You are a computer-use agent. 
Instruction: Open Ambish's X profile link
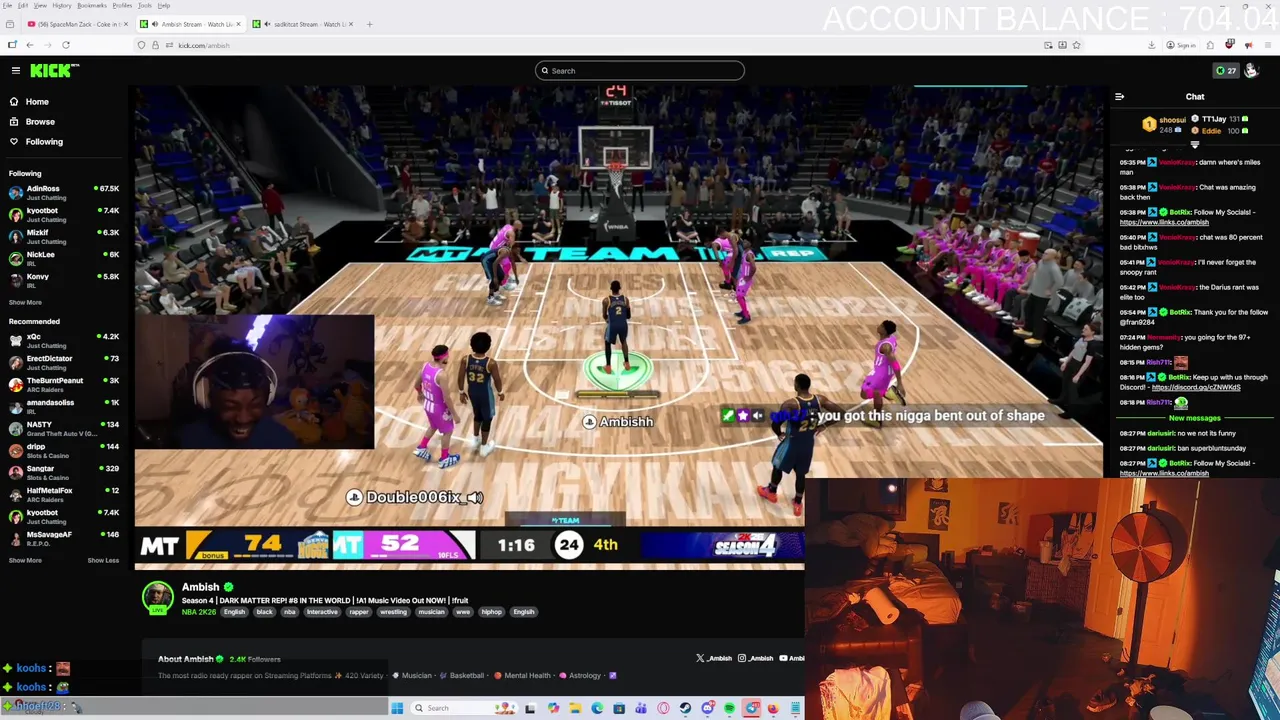[713, 658]
